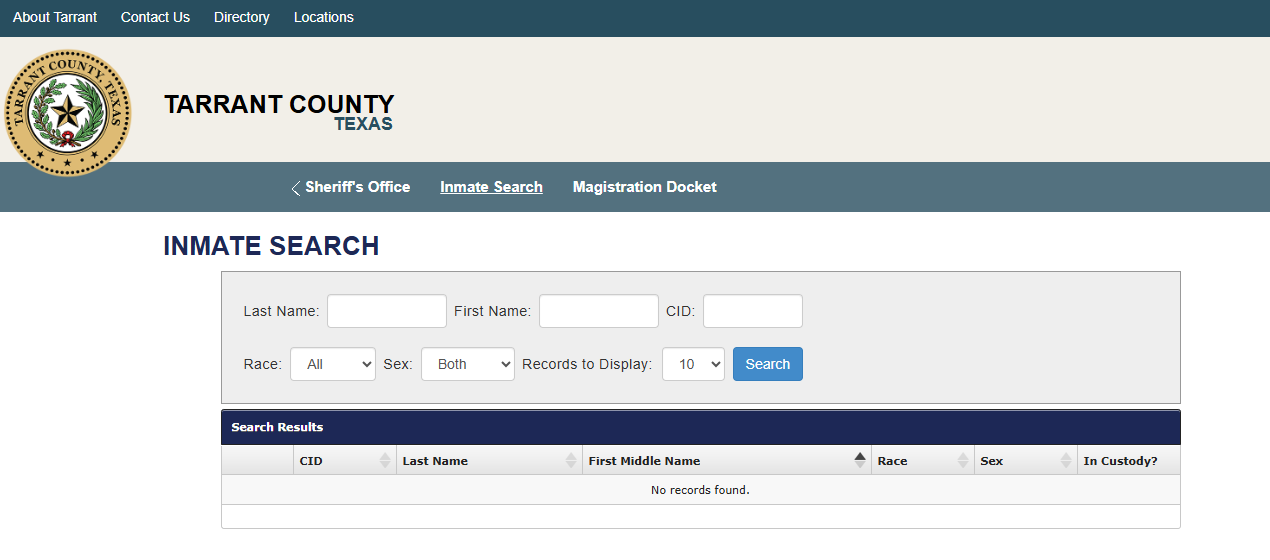Open Contact Us in the top menu
The height and width of the screenshot is (560, 1270).
(x=155, y=17)
